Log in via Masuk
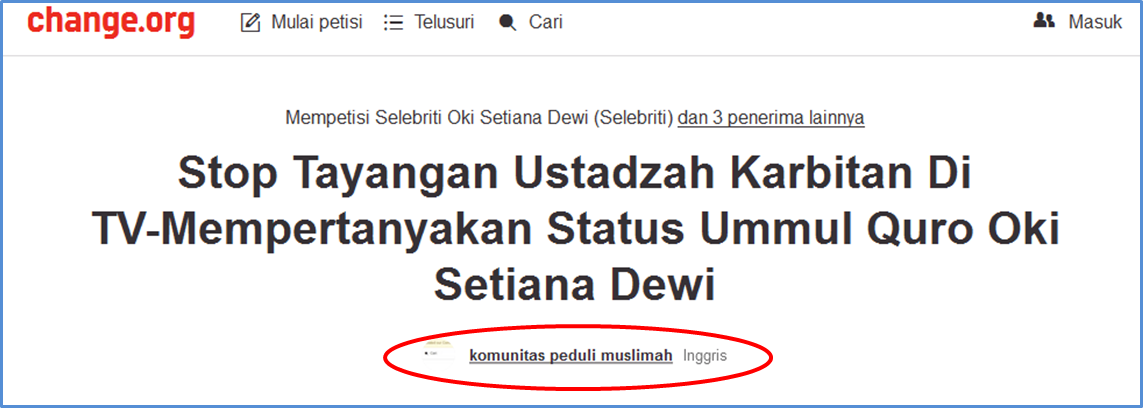The height and width of the screenshot is (408, 1143). point(1096,23)
